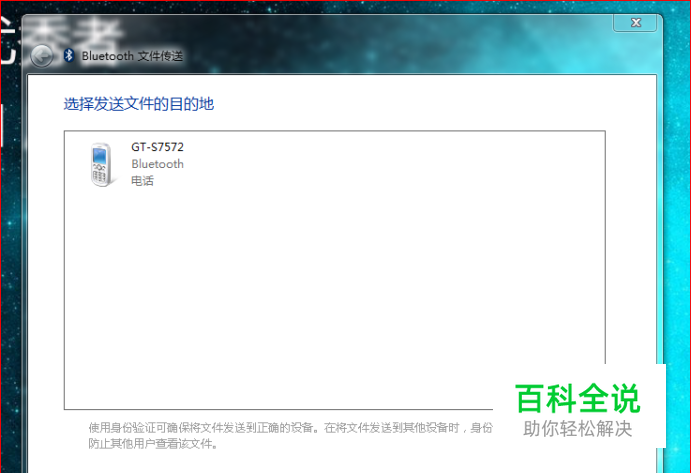Click the 'Bluetooth 文件传送' window title
This screenshot has width=691, height=473.
[x=132, y=56]
